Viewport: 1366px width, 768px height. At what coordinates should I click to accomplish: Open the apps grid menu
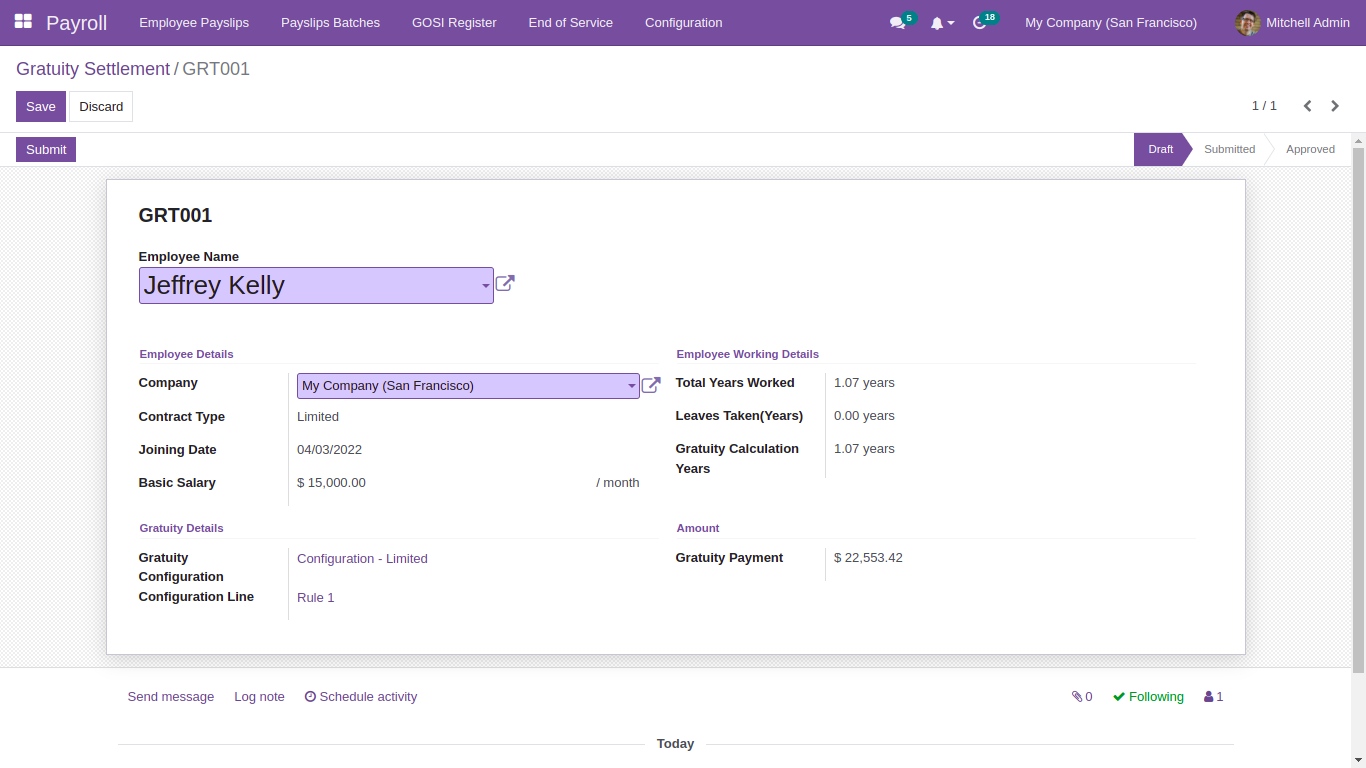point(21,22)
